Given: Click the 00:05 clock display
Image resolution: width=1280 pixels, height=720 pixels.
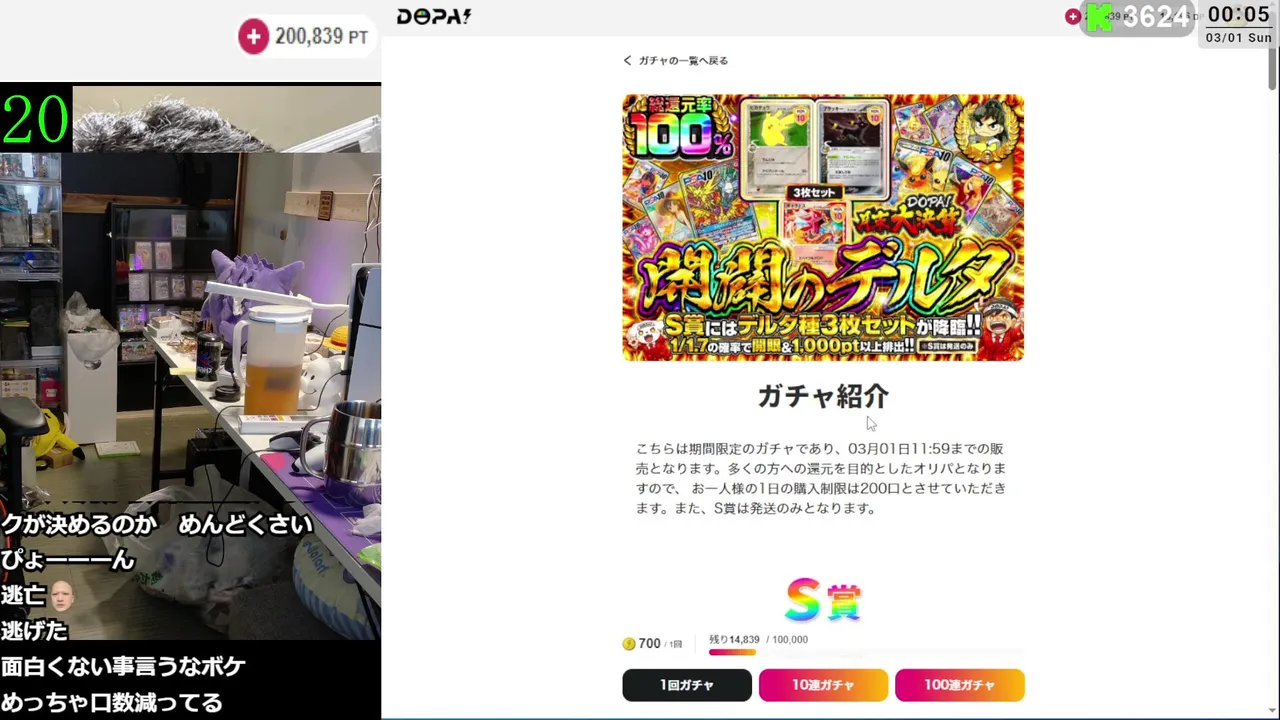Looking at the screenshot, I should (1238, 14).
